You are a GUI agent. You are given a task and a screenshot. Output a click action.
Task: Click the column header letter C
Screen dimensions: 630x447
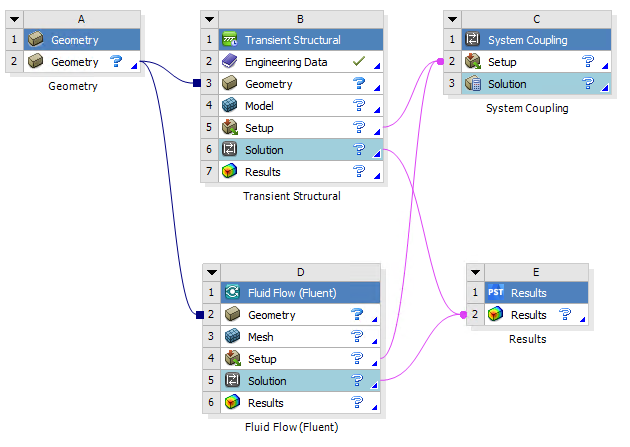coord(536,19)
